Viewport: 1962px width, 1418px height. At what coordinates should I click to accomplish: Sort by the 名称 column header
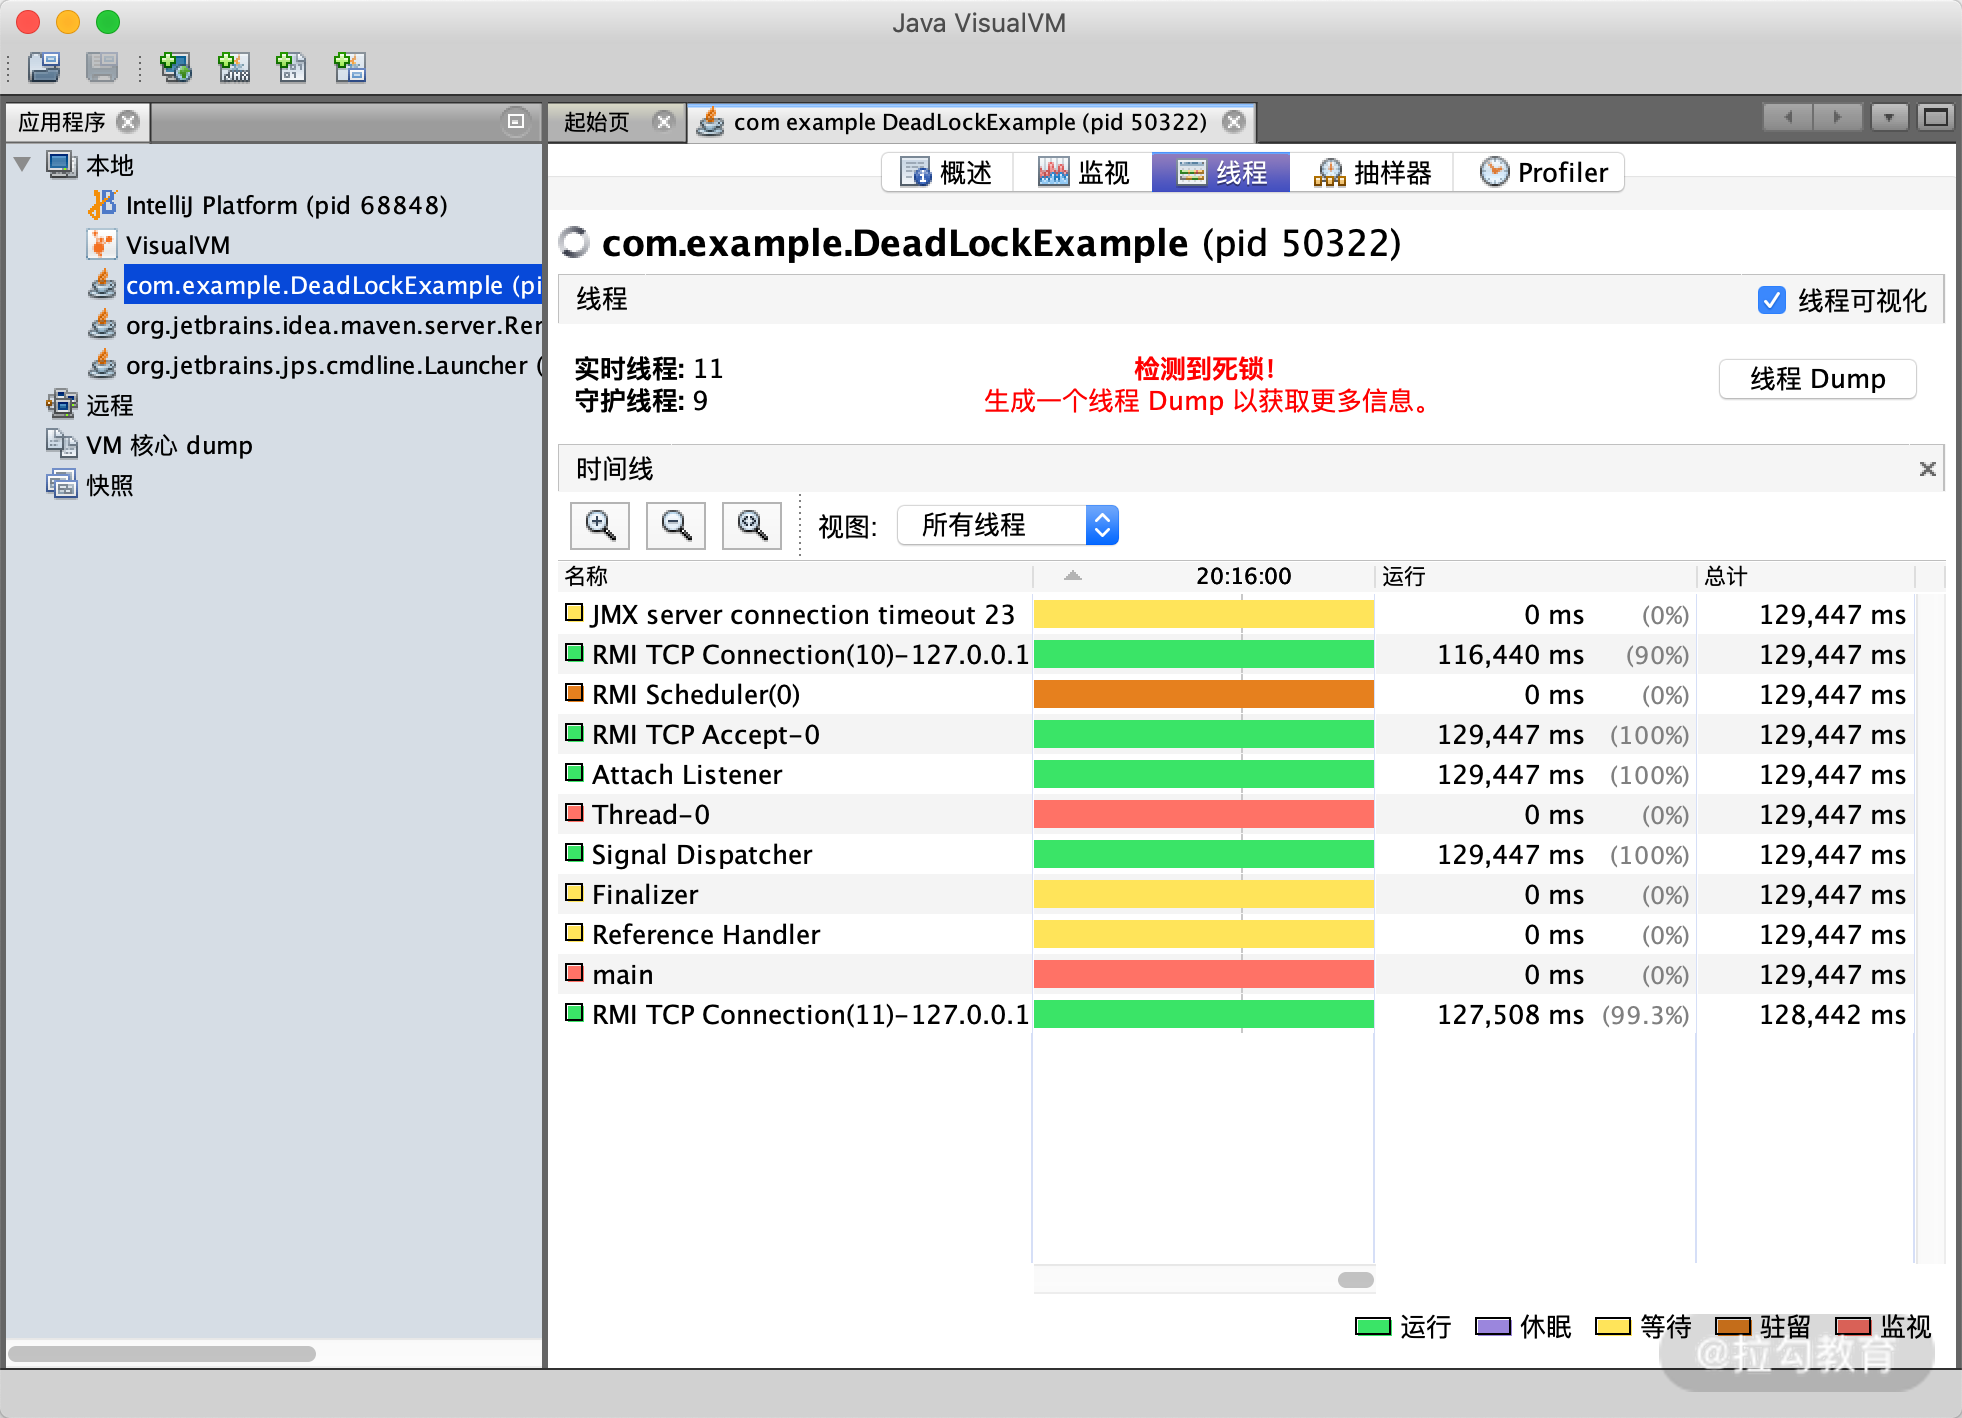pyautogui.click(x=795, y=576)
